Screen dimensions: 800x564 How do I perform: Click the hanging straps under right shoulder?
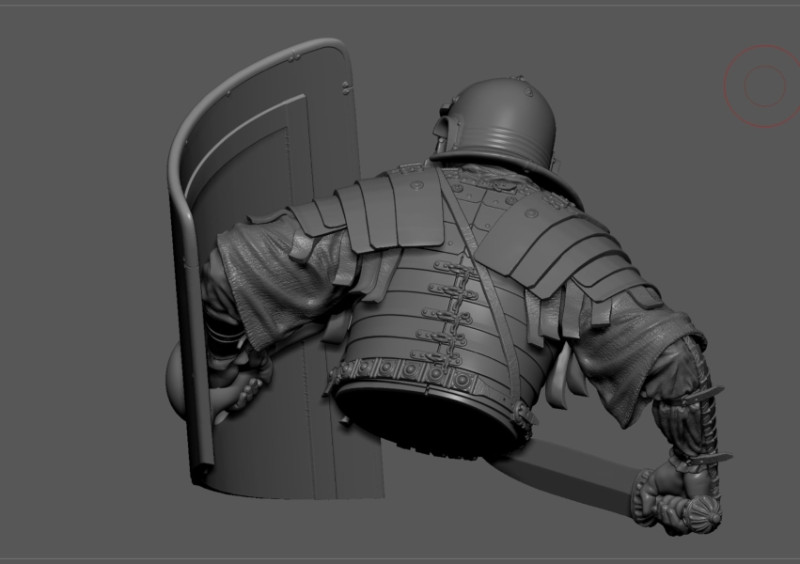pyautogui.click(x=580, y=312)
